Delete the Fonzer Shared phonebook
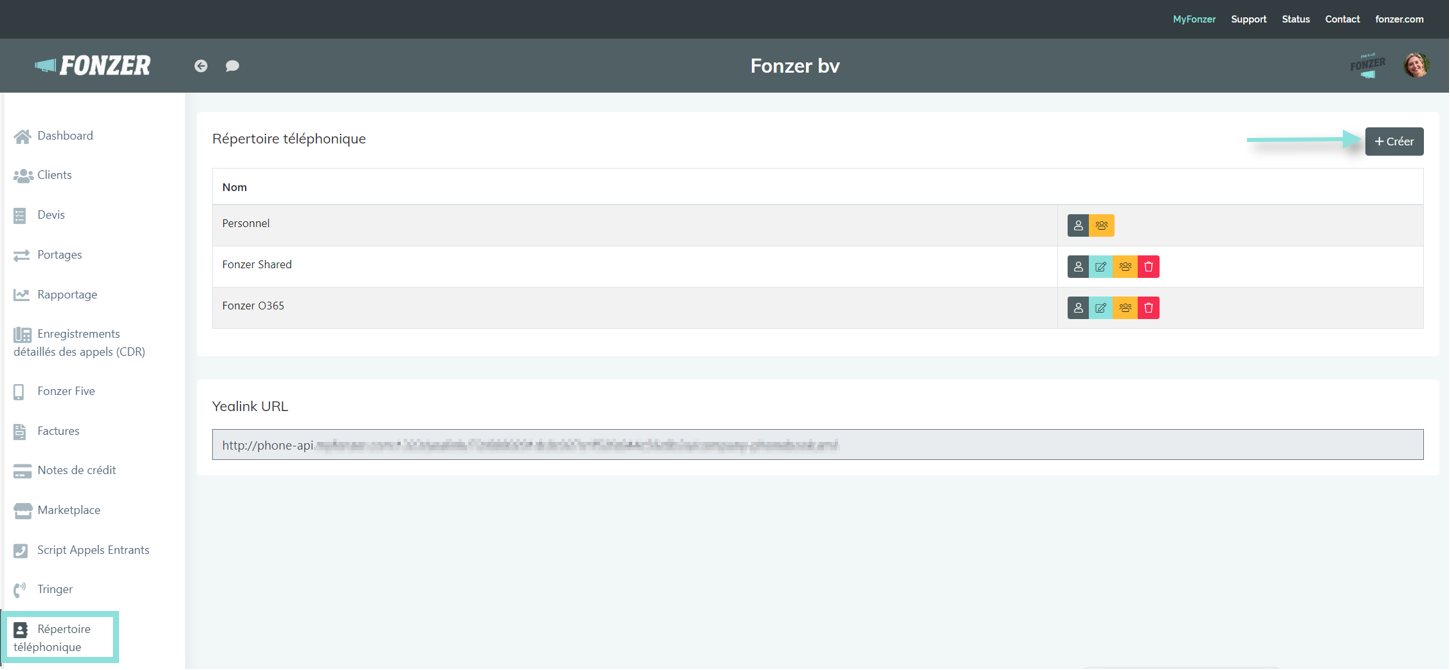Viewport: 1450px width, 670px height. point(1149,267)
